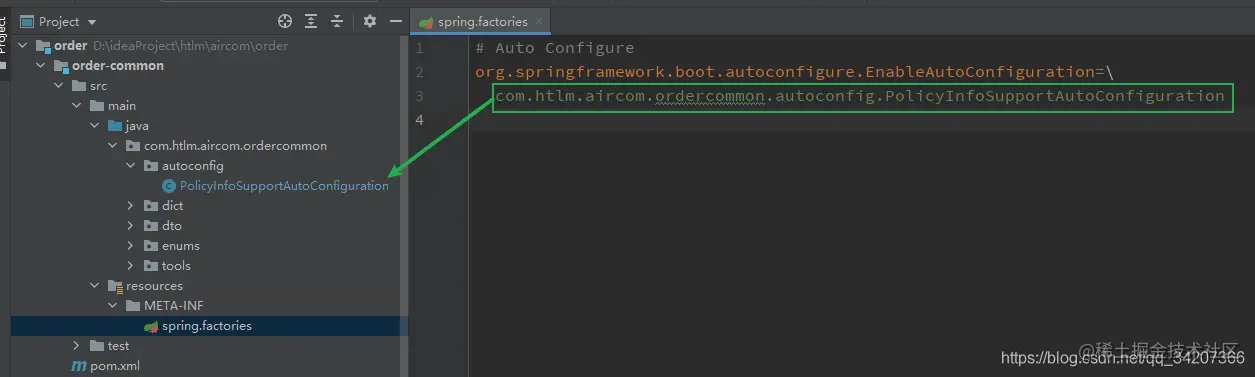
Task: Collapse the order-common module node
Action: point(41,66)
